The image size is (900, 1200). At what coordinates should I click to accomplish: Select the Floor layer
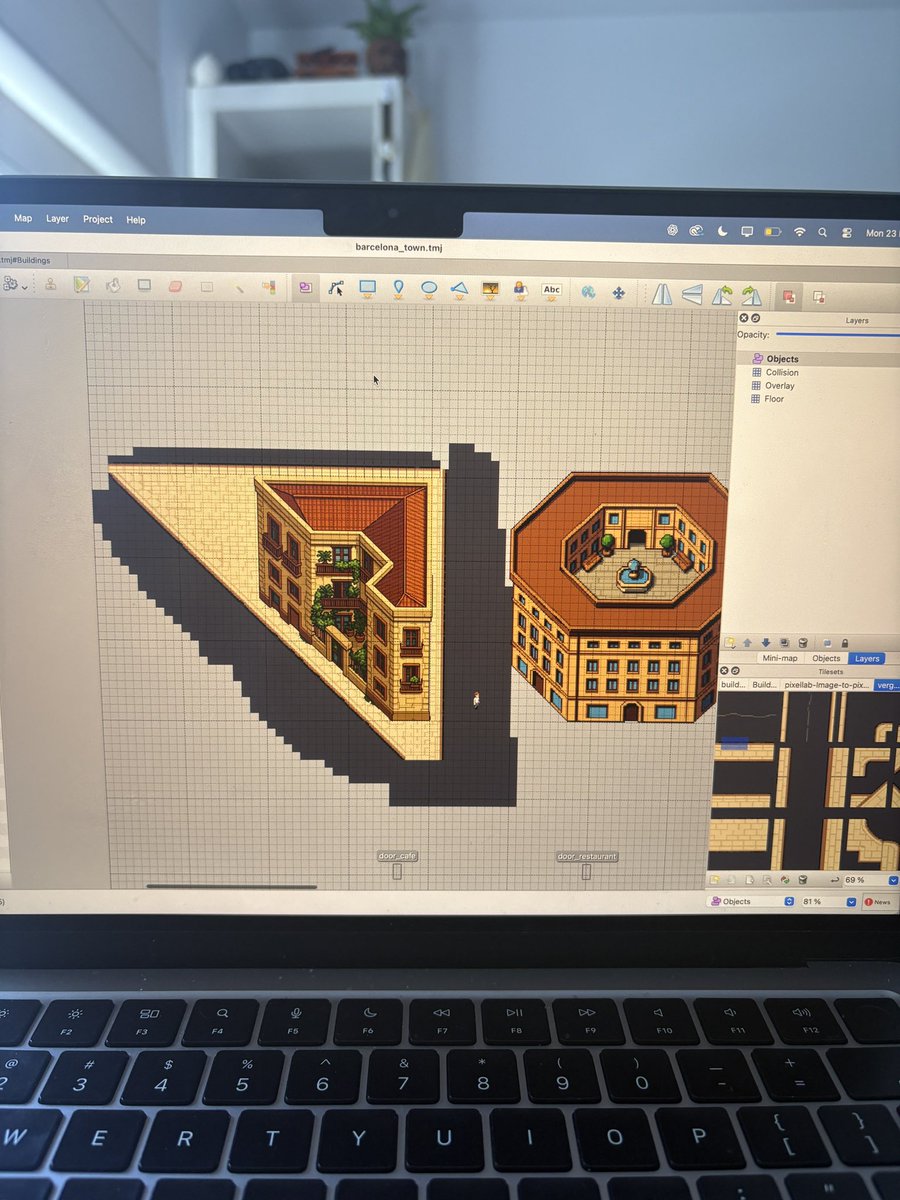pos(815,398)
